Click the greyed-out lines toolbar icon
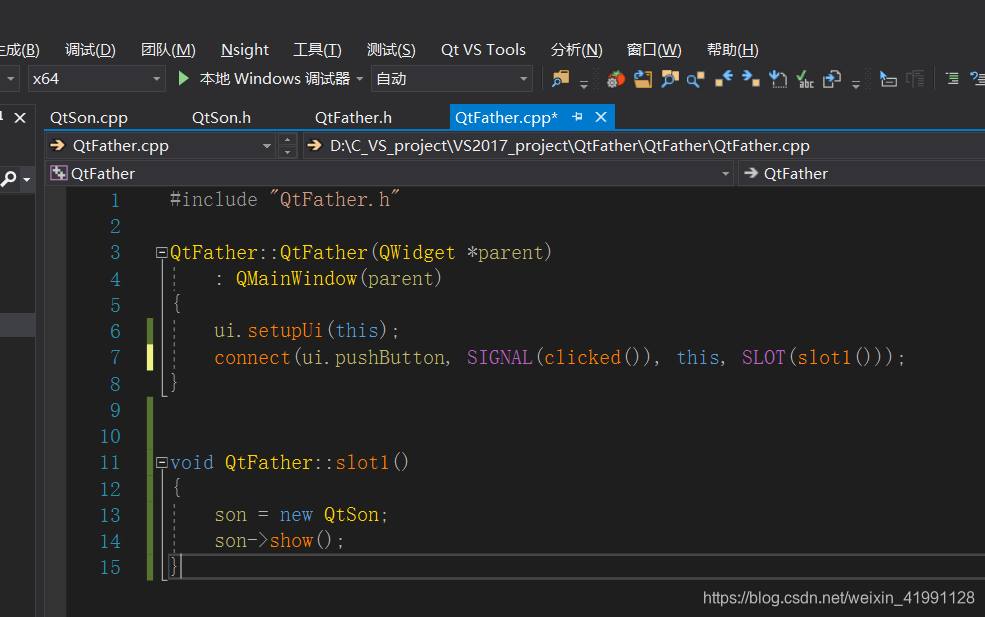985x617 pixels. coord(915,79)
